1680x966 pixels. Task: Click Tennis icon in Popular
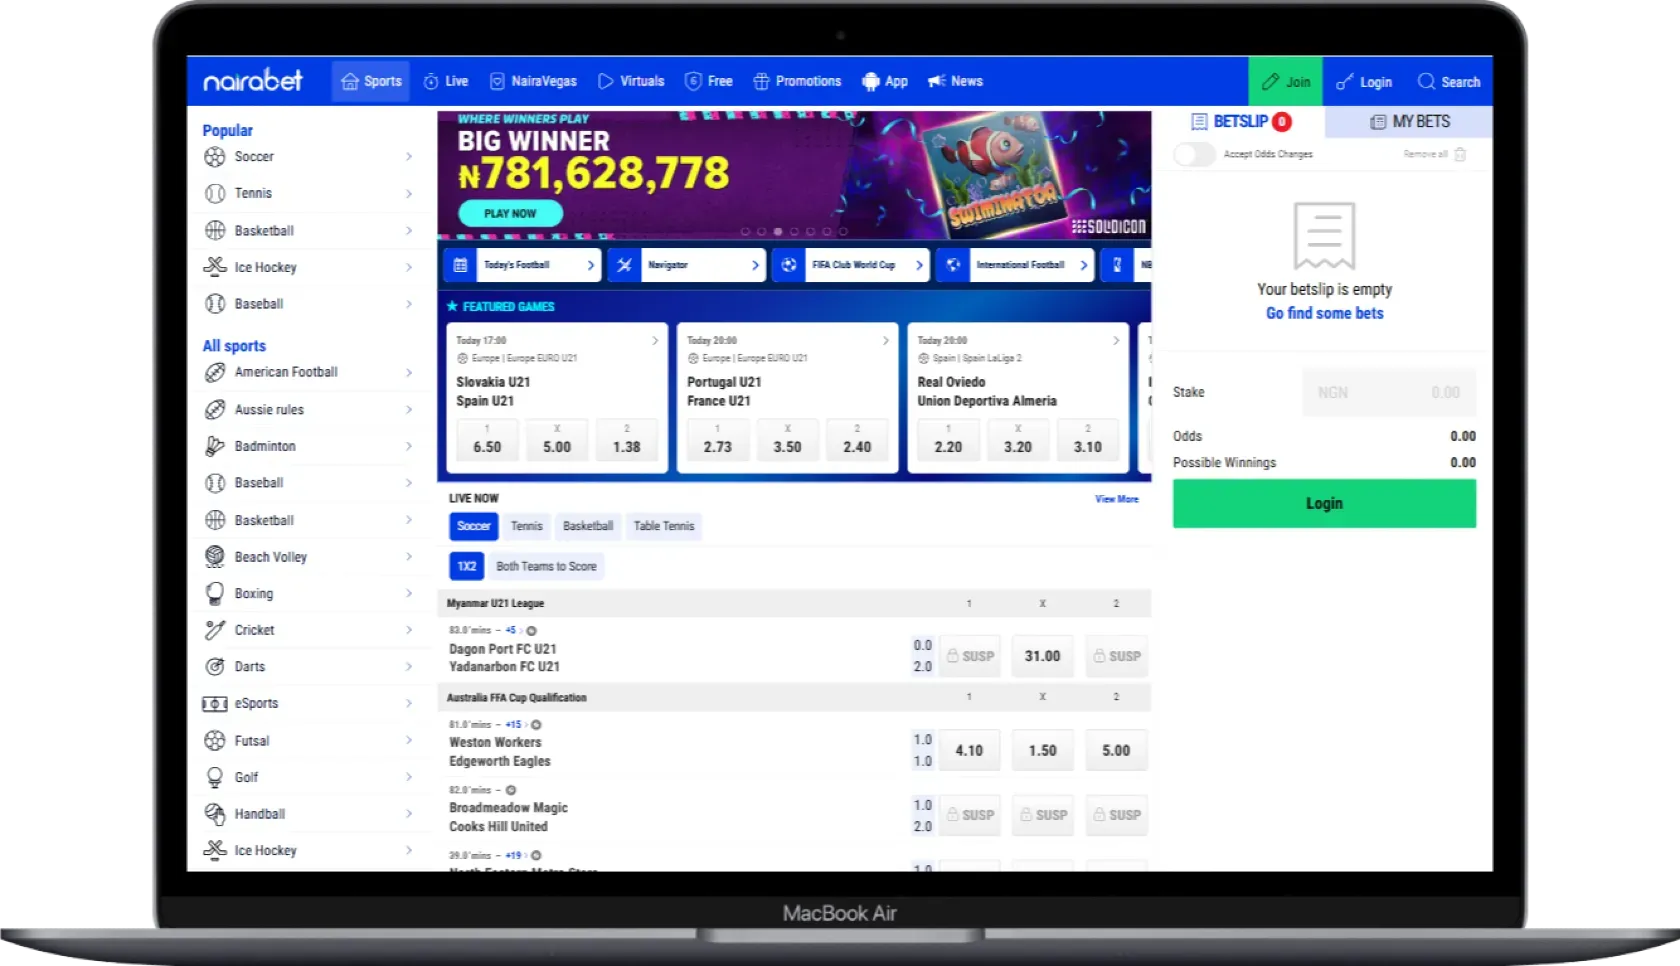pyautogui.click(x=214, y=194)
